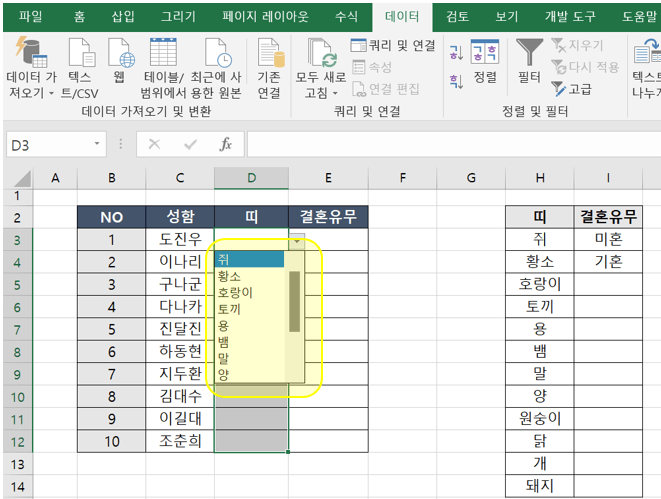Screen dimensions: 661x499
Task: Switch to the 그리기 tab
Action: pyautogui.click(x=178, y=16)
